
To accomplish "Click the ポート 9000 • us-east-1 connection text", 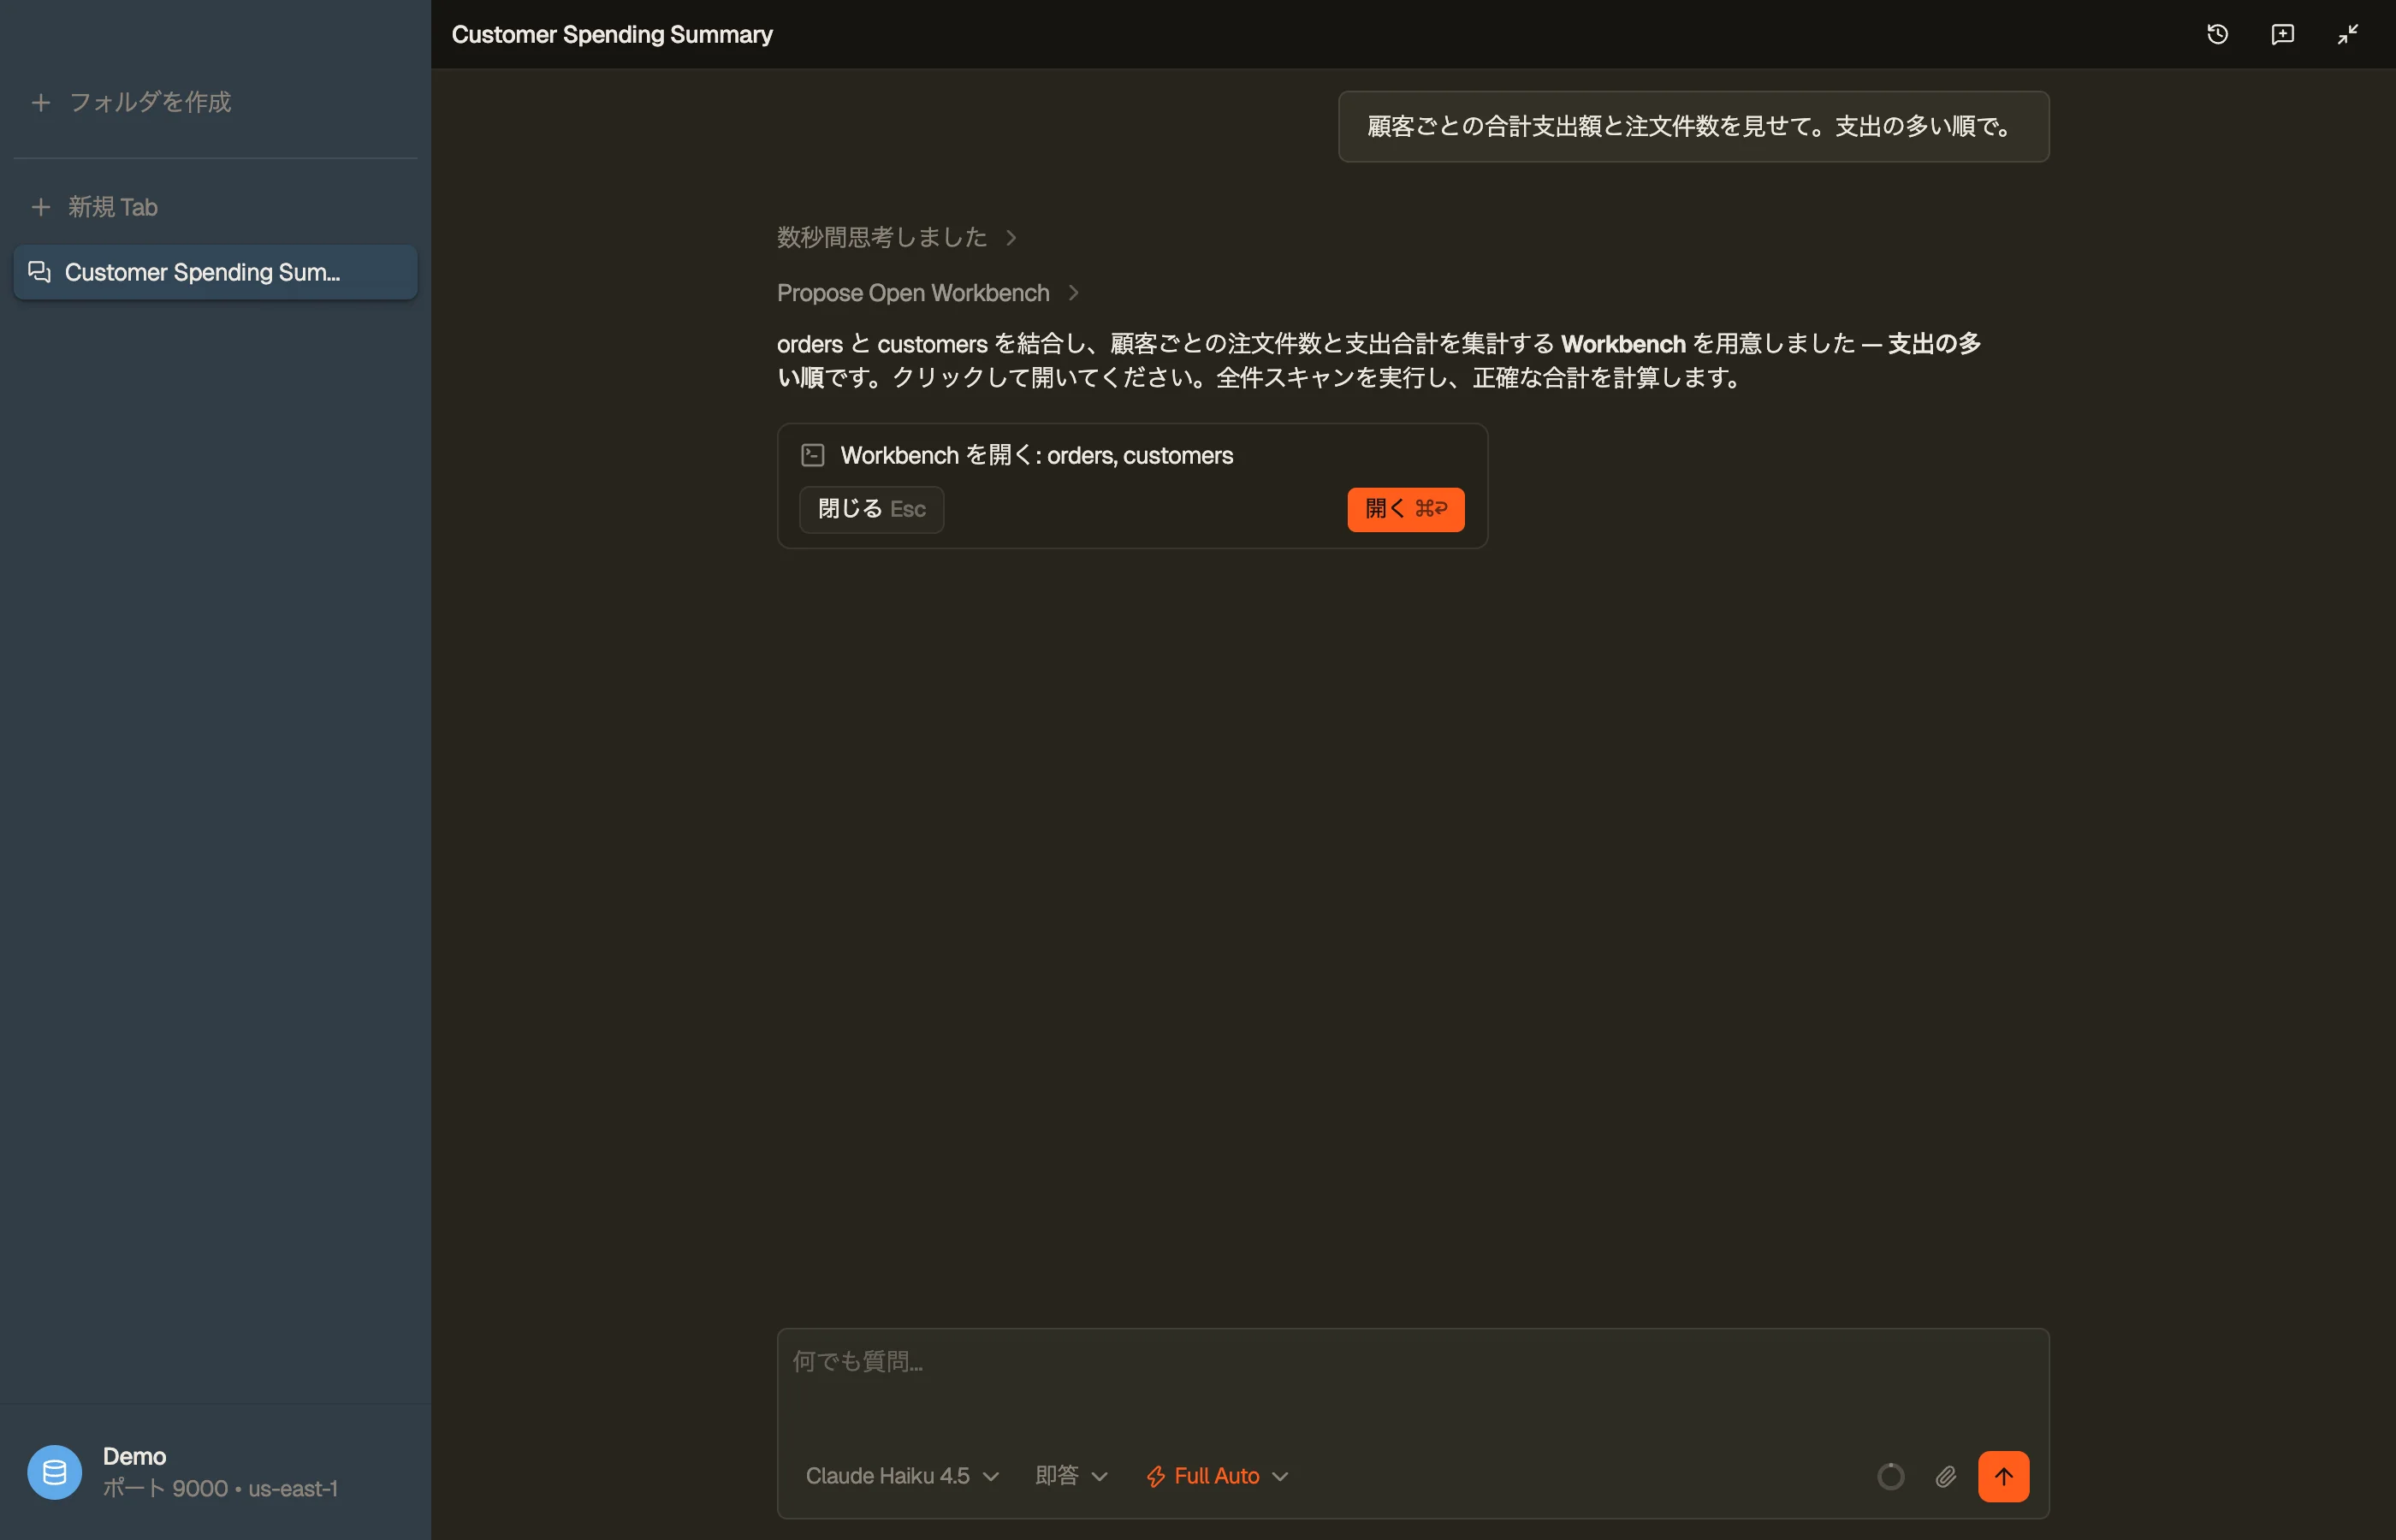I will [x=220, y=1488].
